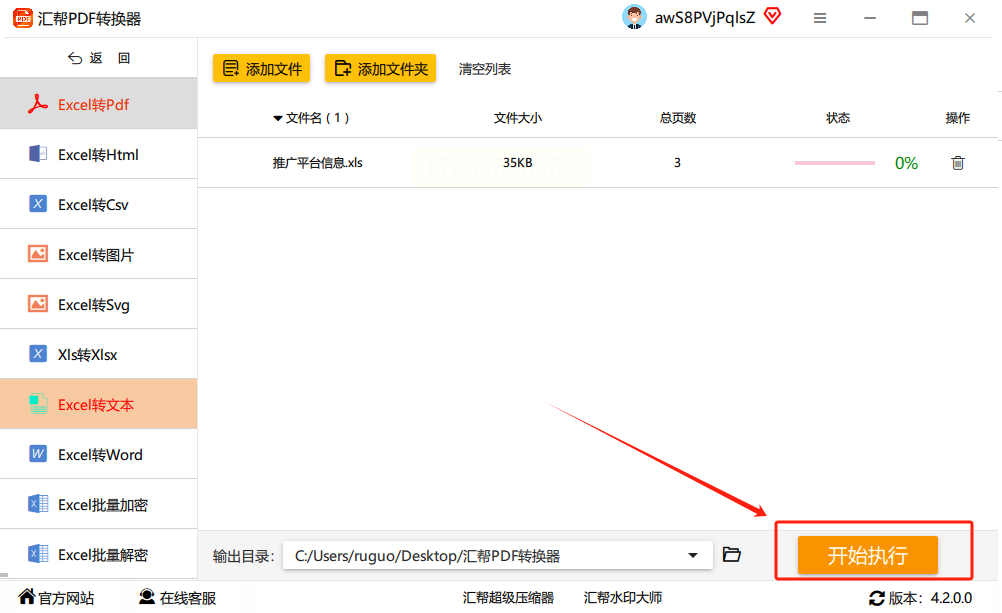The width and height of the screenshot is (1002, 613).
Task: Open the output folder browse icon
Action: tap(732, 554)
